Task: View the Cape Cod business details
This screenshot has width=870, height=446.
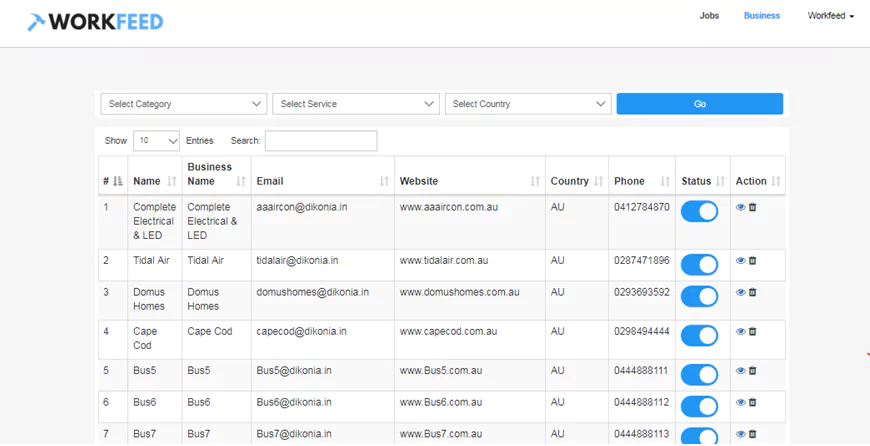Action: click(x=741, y=332)
